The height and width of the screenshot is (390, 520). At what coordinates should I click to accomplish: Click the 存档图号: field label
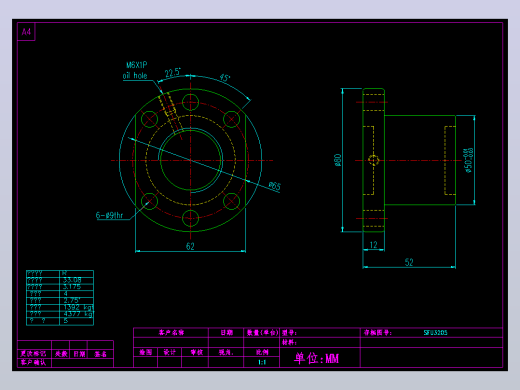(x=378, y=333)
